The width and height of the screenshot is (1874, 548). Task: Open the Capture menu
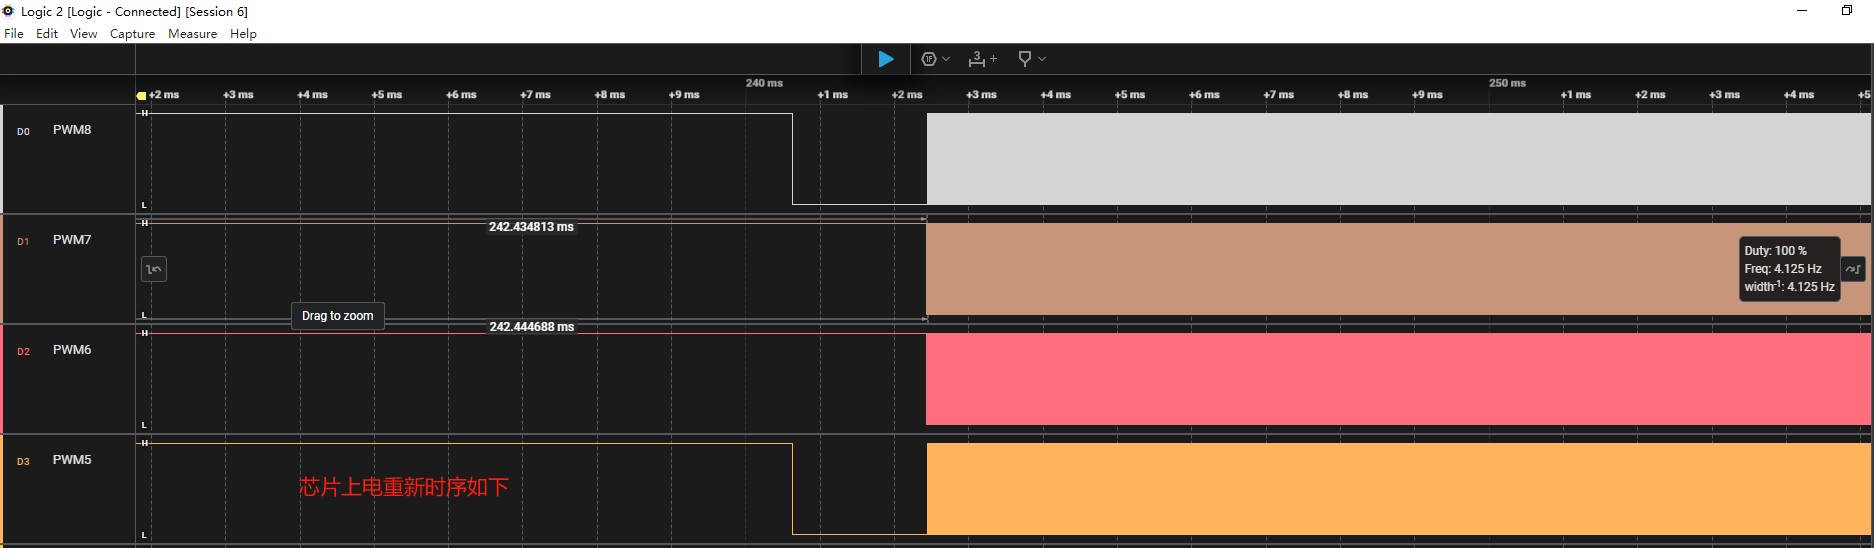[x=132, y=33]
